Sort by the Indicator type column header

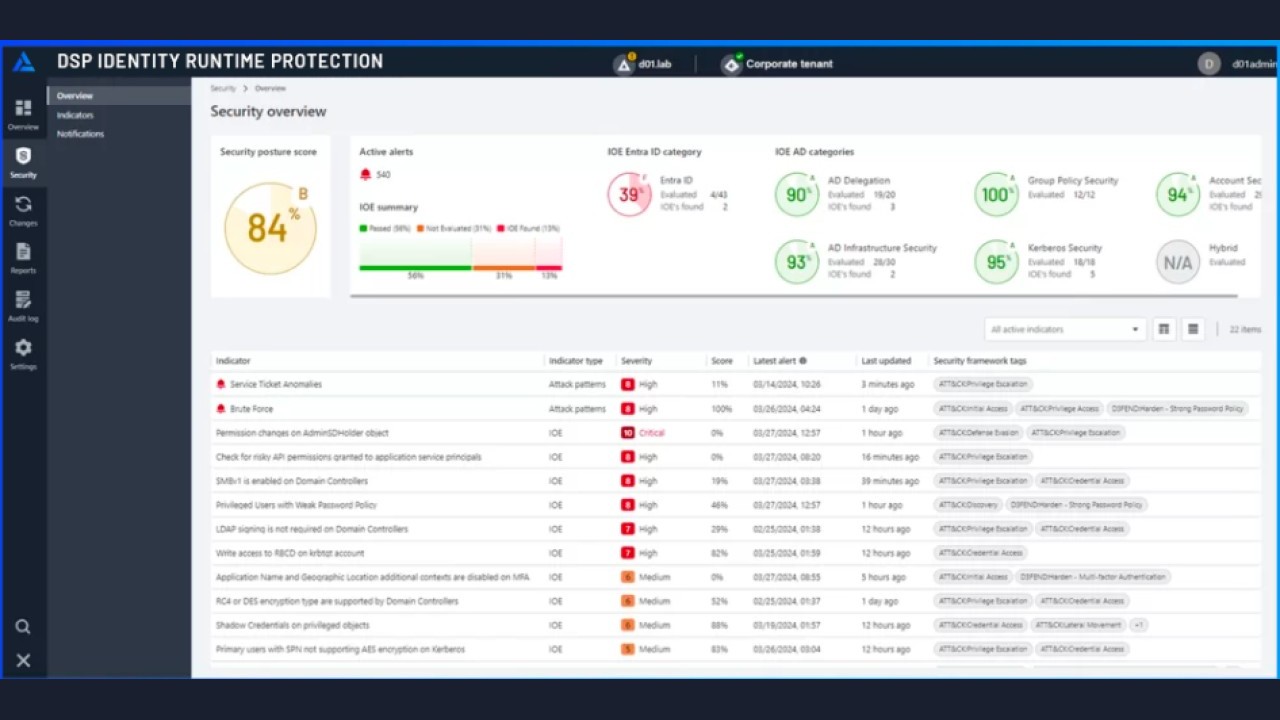point(576,361)
